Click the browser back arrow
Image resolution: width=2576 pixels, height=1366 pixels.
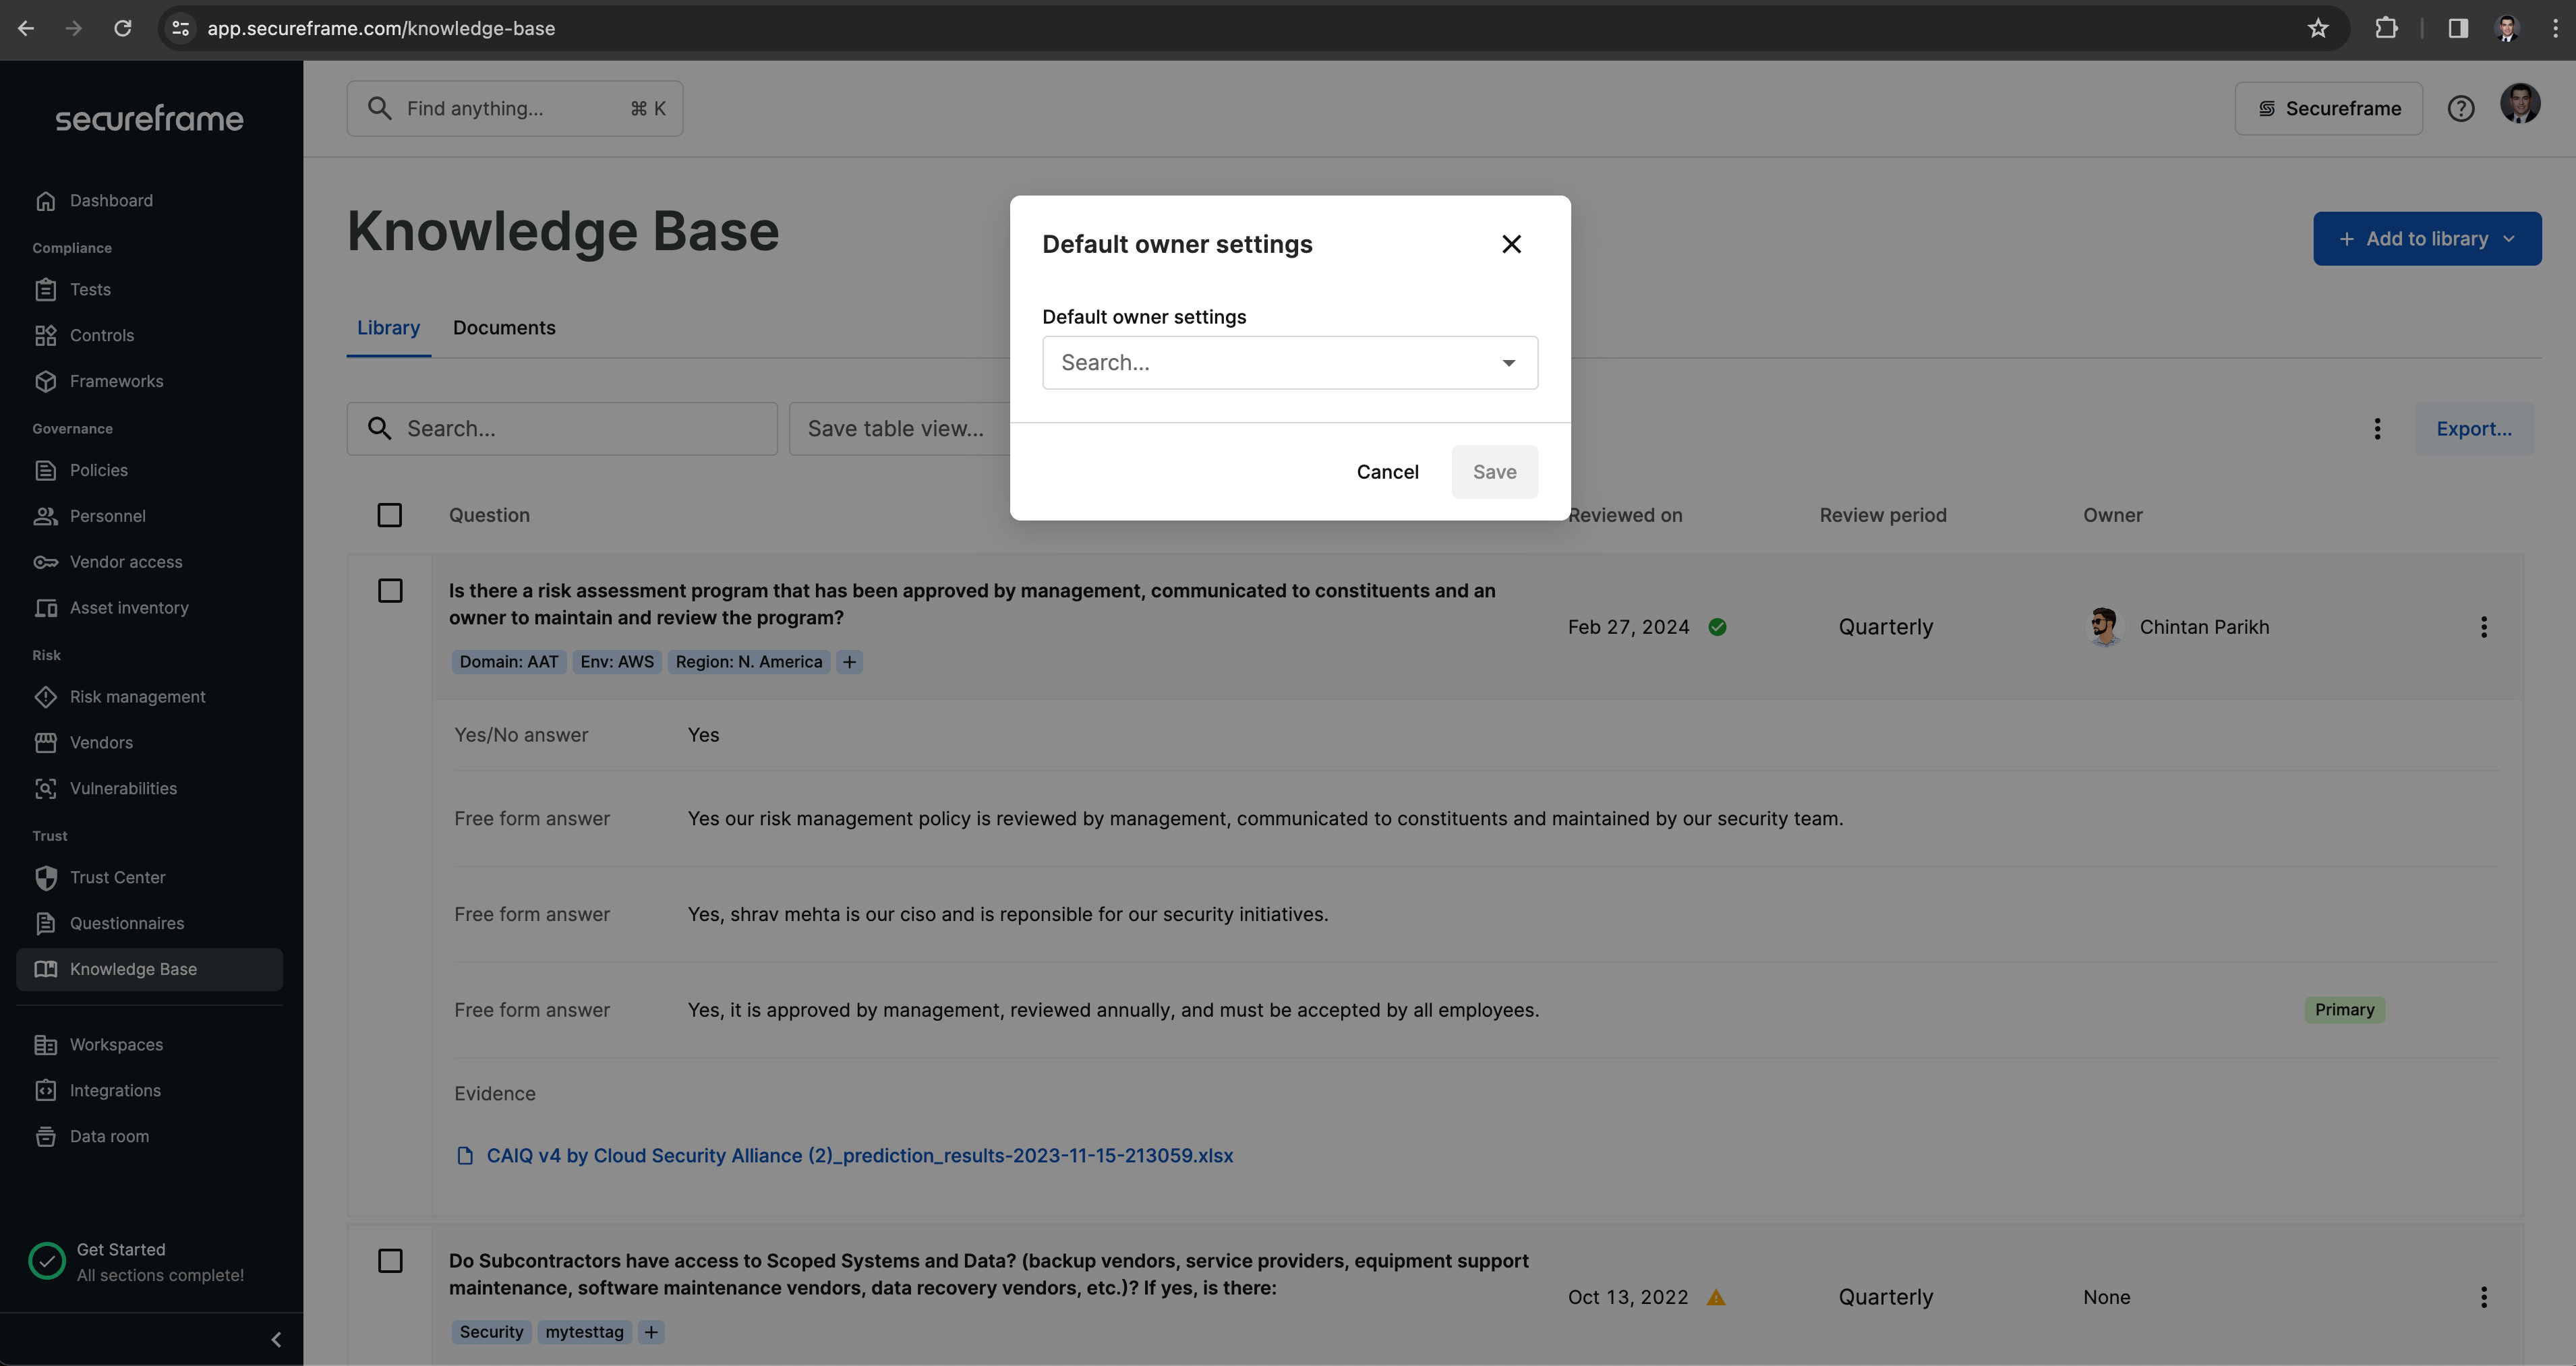click(x=26, y=29)
